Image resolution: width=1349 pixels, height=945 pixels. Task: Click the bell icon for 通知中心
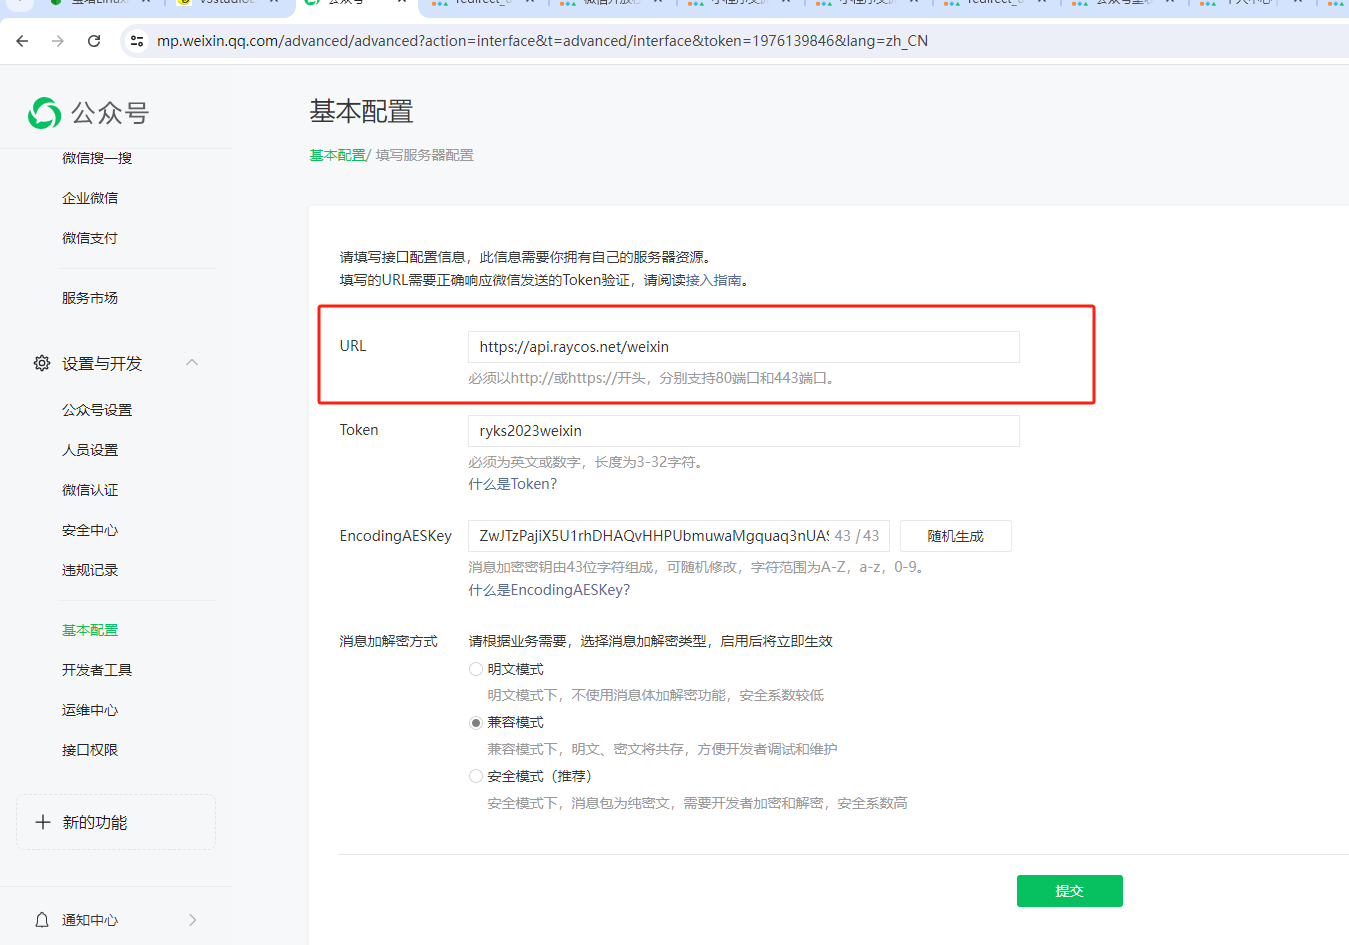pos(42,920)
